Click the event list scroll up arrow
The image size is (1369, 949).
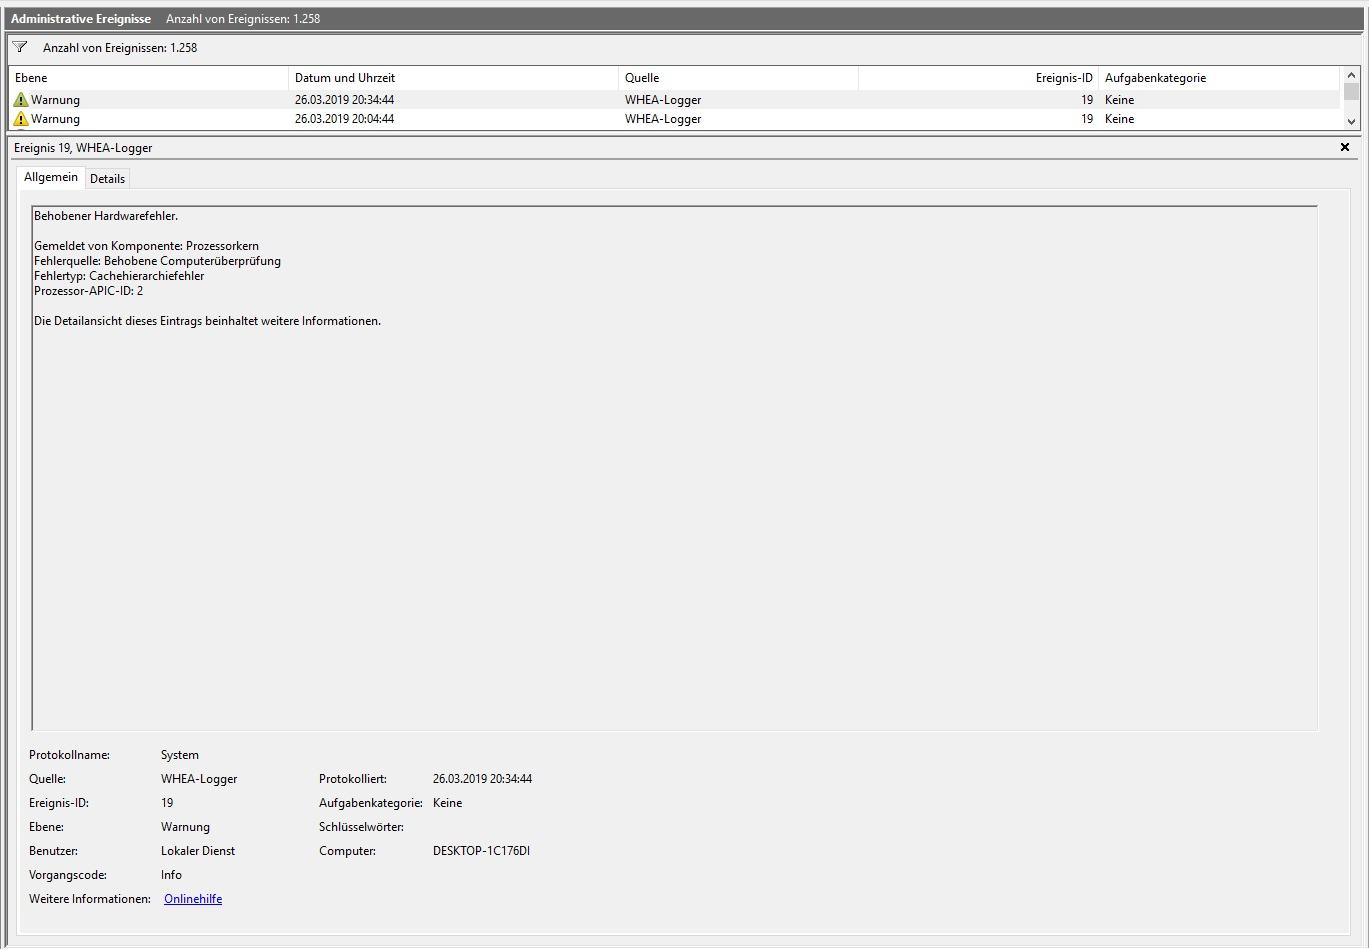coord(1351,75)
